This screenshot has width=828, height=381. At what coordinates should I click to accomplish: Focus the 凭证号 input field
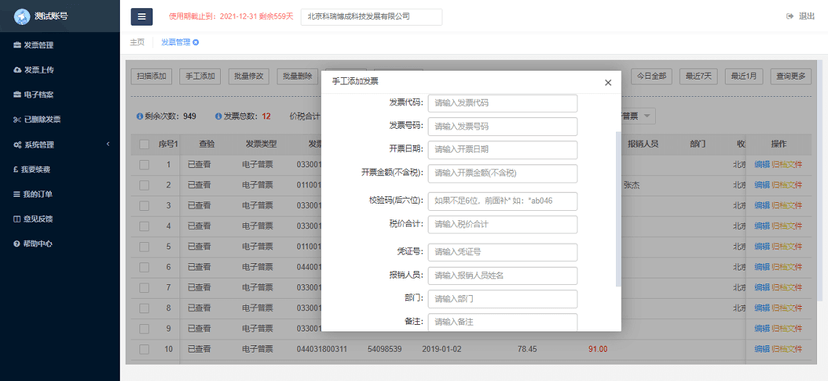(503, 252)
